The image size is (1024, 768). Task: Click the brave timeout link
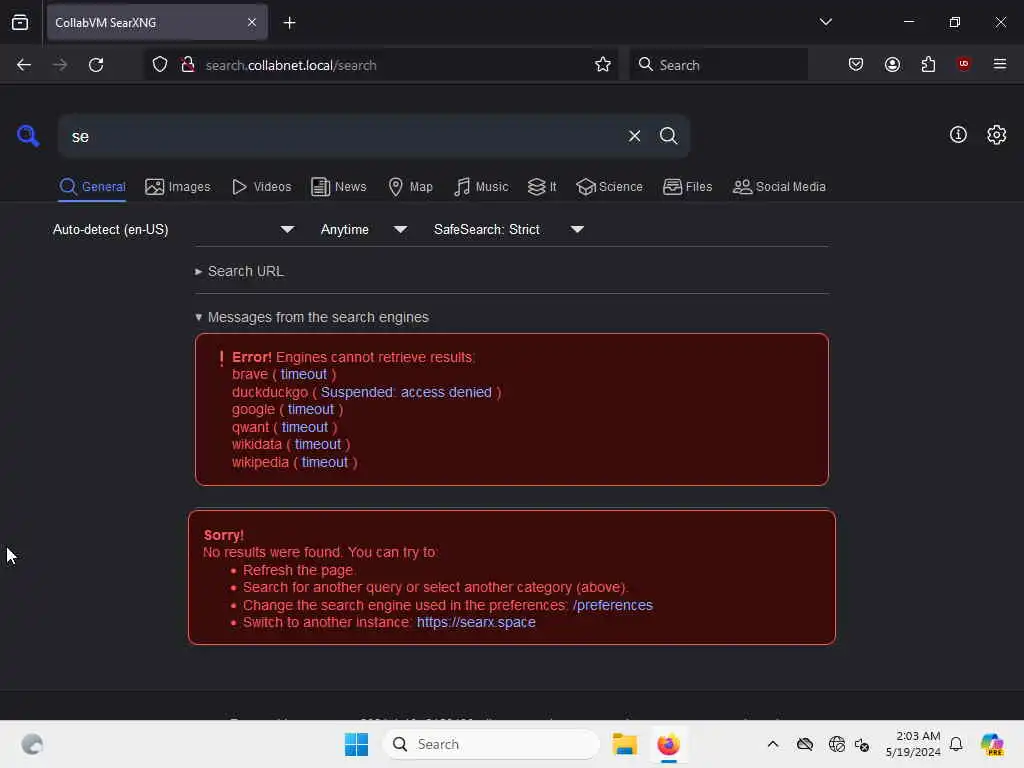coord(304,374)
